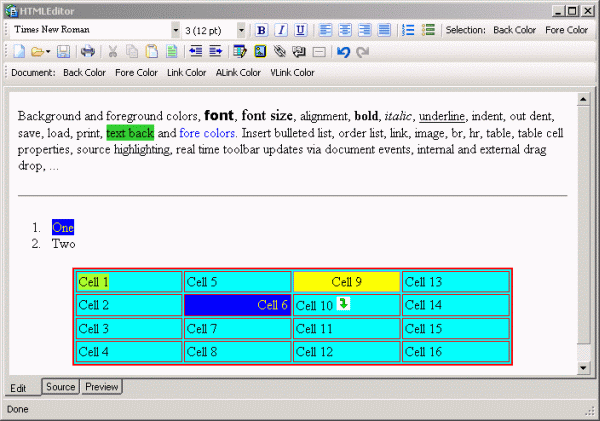Align text left
Screen dimensions: 600x421
326,30
